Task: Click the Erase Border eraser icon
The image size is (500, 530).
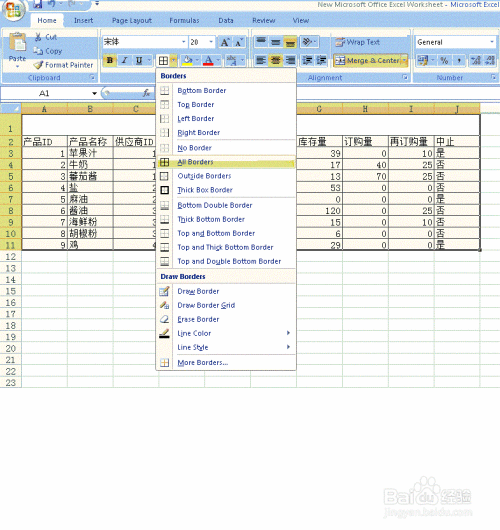Action: (x=164, y=319)
